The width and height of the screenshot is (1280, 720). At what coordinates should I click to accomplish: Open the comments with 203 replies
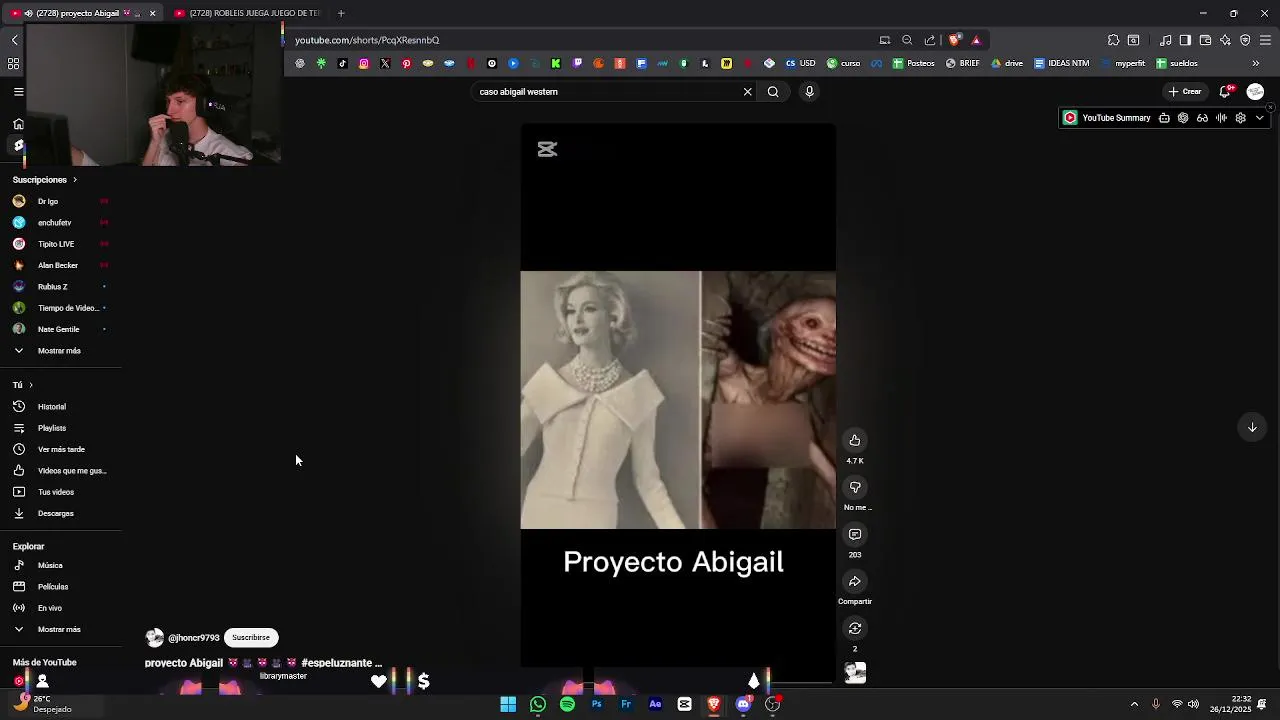(855, 534)
